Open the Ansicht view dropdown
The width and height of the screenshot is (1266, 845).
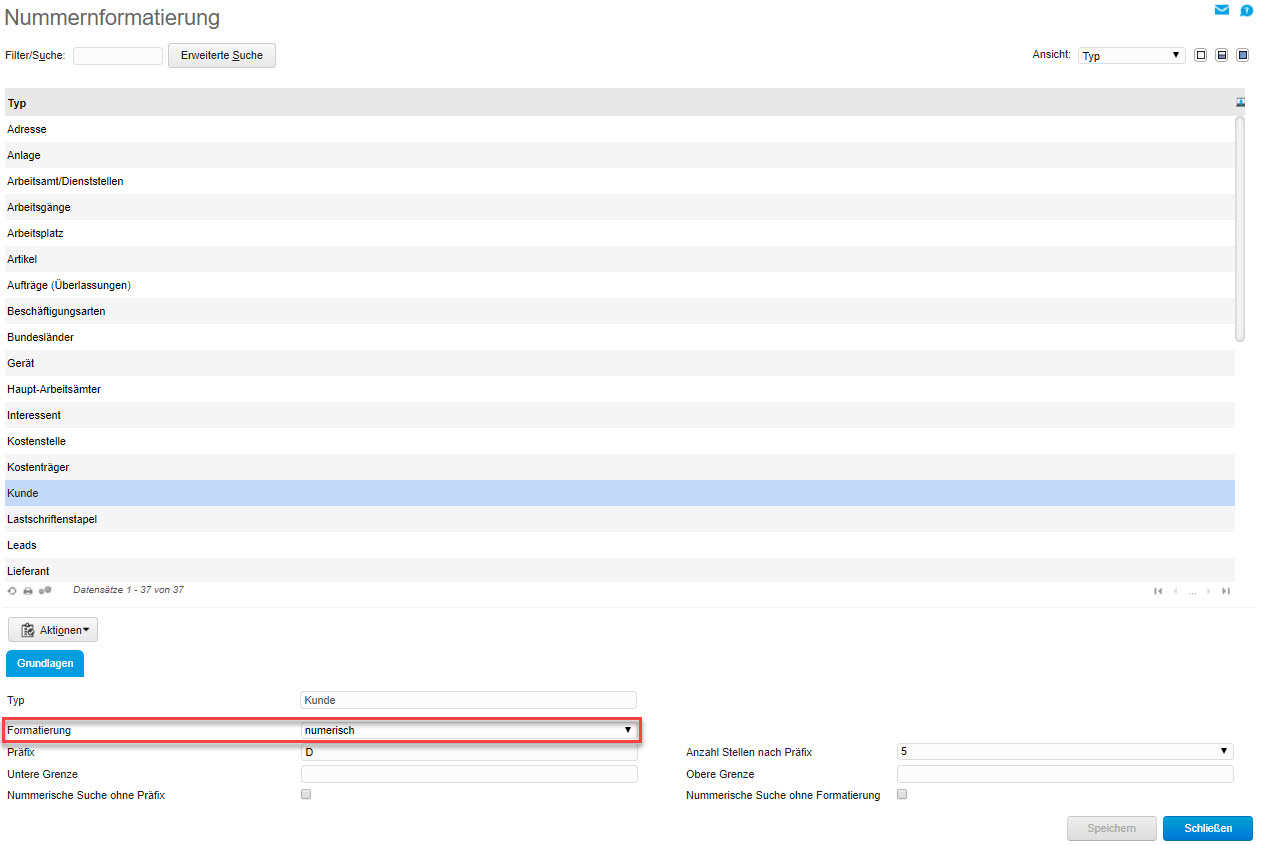(x=1132, y=56)
